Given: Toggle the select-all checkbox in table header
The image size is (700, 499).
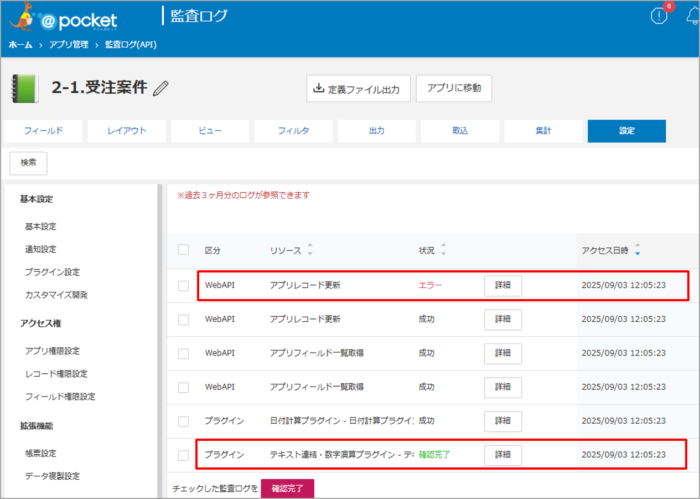Looking at the screenshot, I should [183, 249].
